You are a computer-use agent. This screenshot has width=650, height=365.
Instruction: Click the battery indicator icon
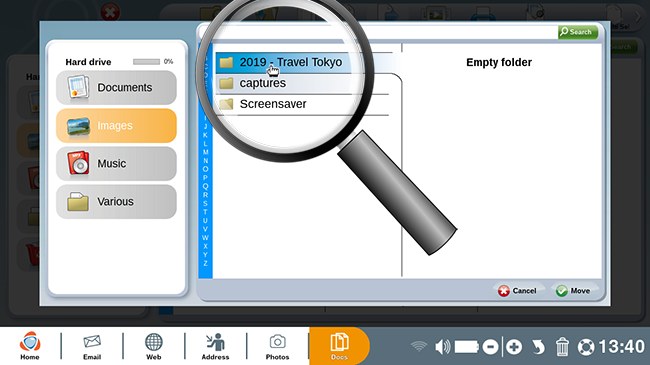[x=467, y=346]
